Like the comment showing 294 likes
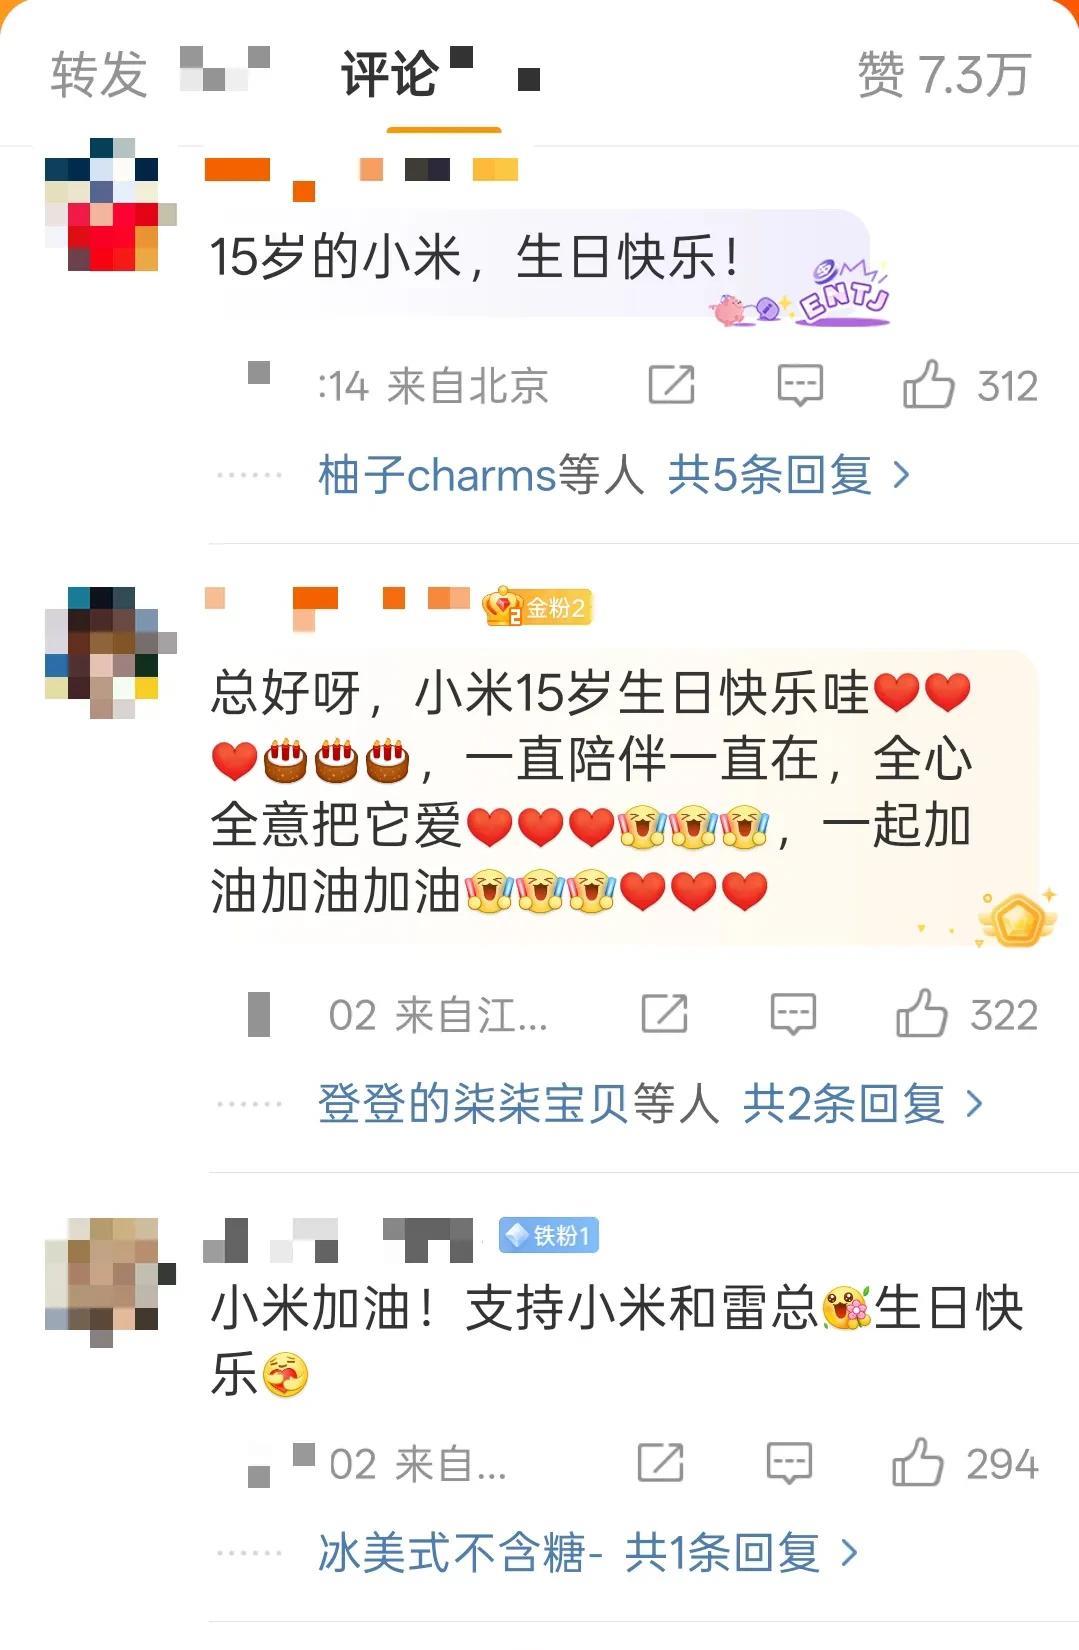This screenshot has height=1650, width=1079. (x=917, y=1462)
